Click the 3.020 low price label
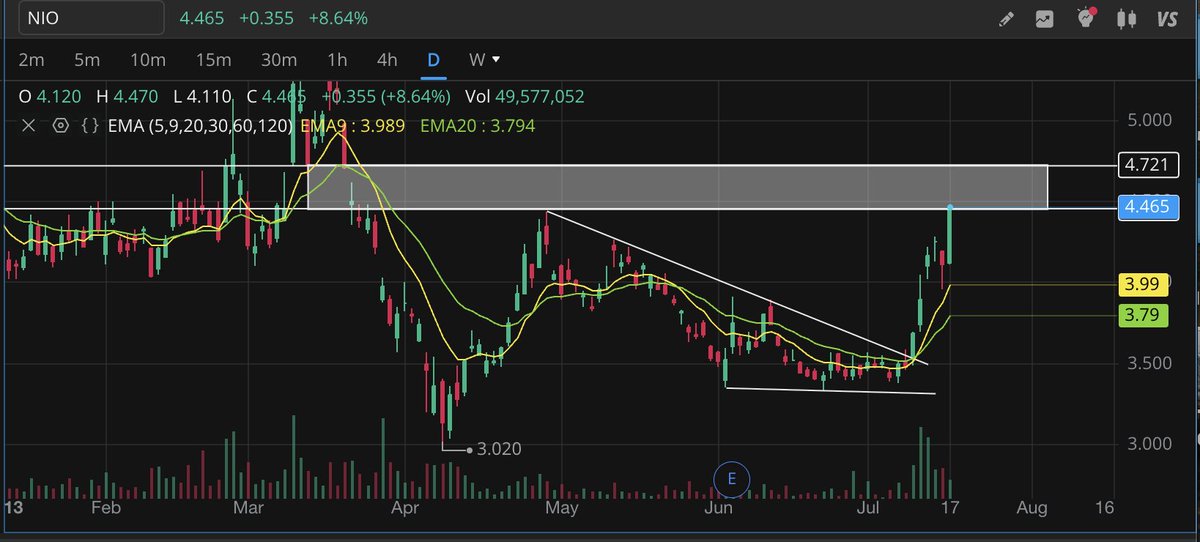The width and height of the screenshot is (1200, 542). click(499, 450)
